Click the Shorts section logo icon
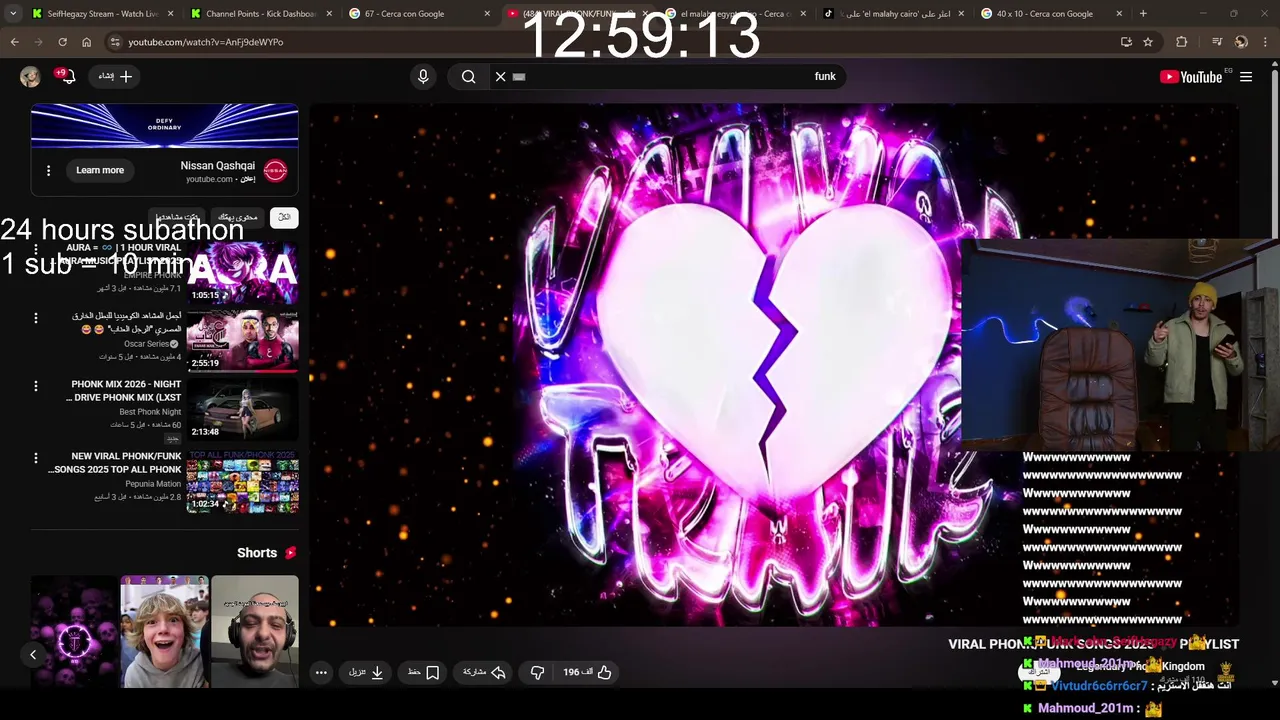The image size is (1280, 720). click(290, 553)
